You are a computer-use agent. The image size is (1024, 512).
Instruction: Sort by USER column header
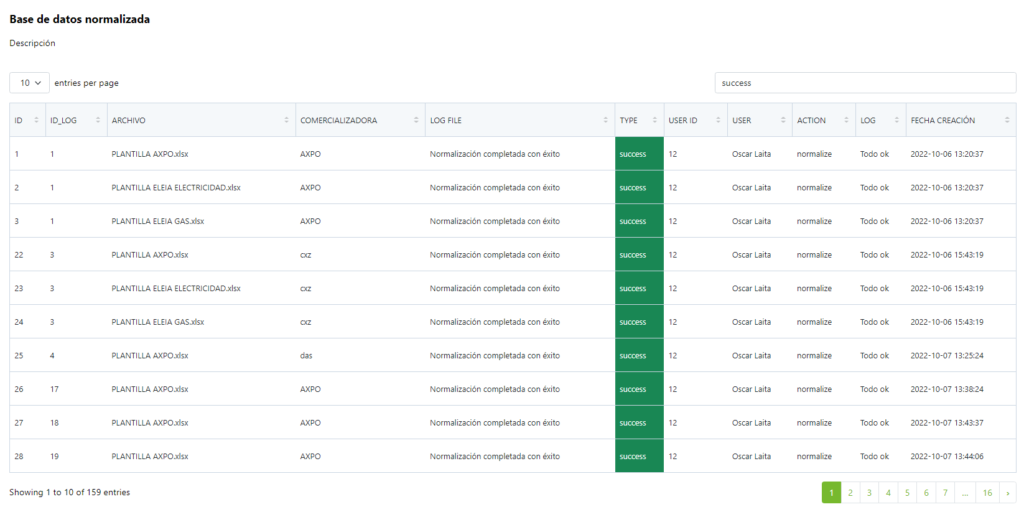[758, 121]
